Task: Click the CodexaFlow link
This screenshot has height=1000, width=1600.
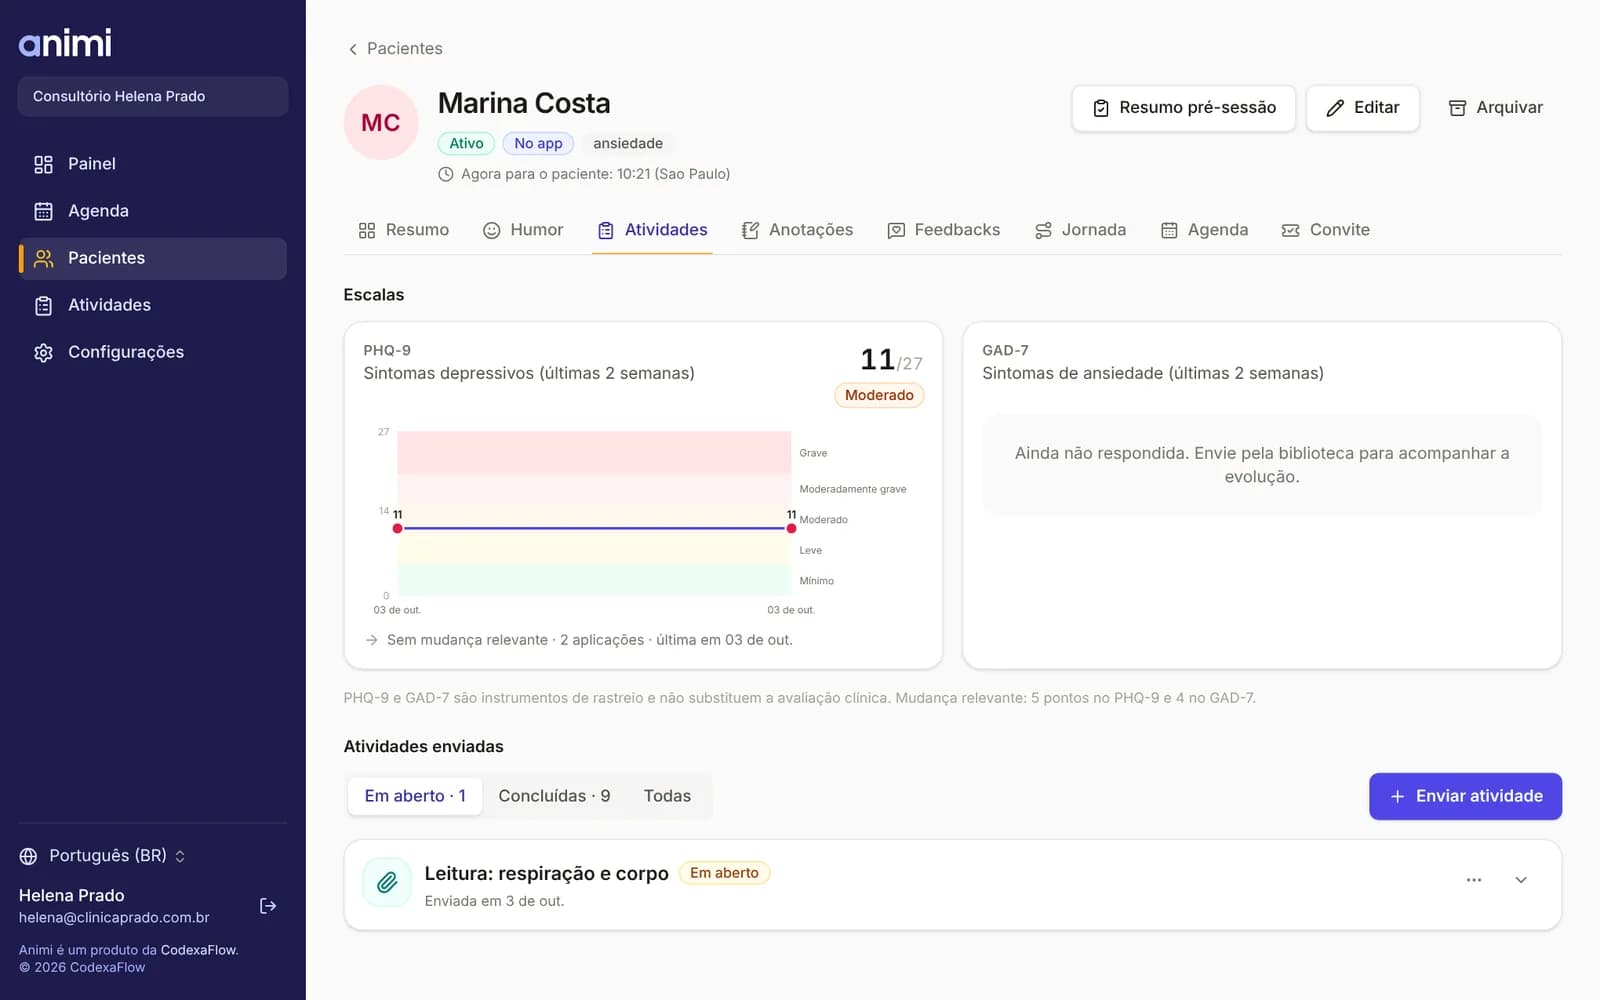Action: 199,950
